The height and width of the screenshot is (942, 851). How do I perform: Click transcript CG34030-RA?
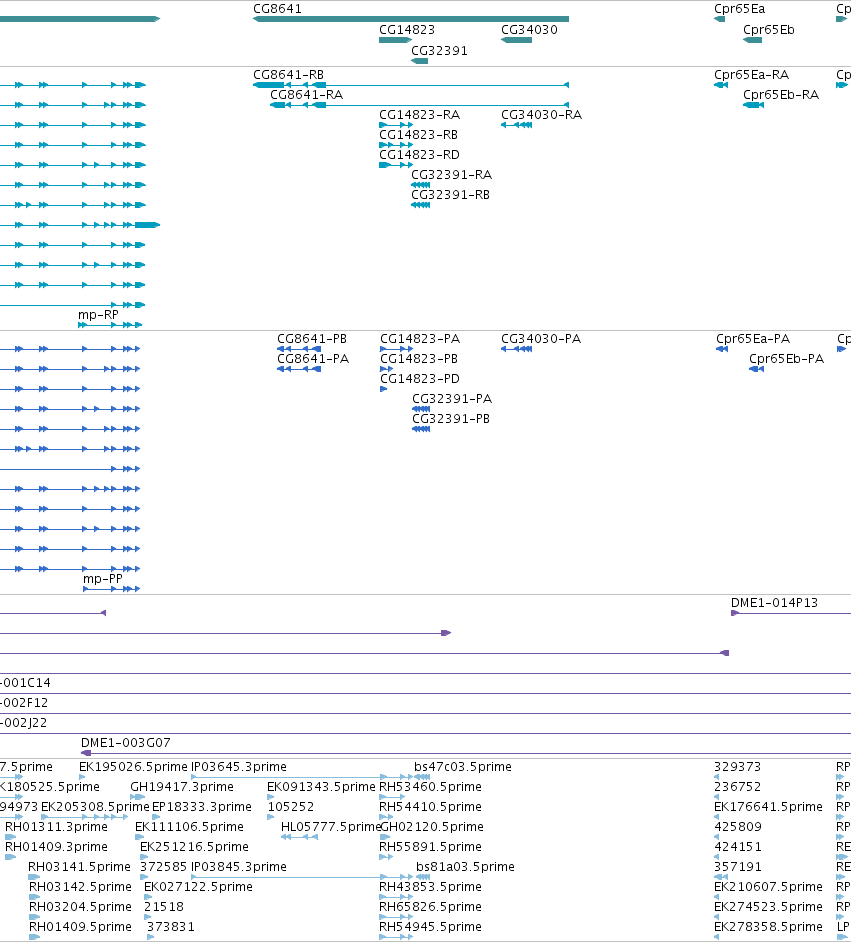click(x=516, y=125)
